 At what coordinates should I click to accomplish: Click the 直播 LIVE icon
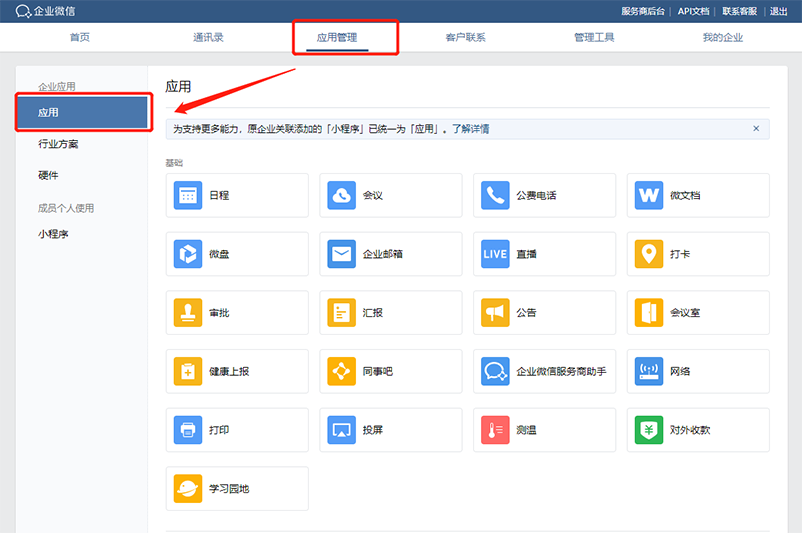(x=495, y=254)
